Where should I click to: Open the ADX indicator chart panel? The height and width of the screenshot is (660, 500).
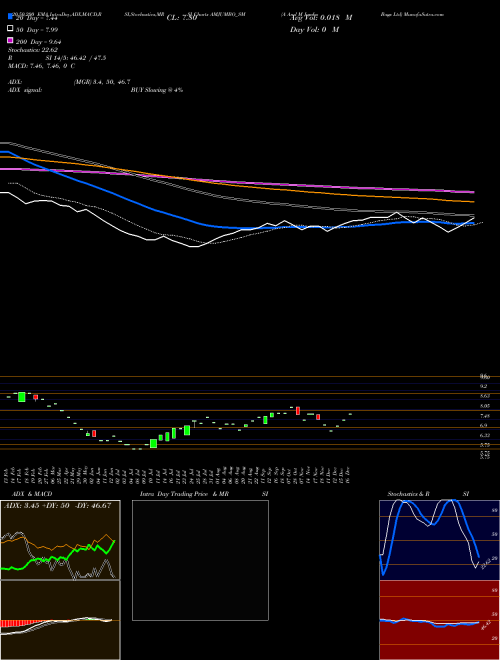click(60, 540)
